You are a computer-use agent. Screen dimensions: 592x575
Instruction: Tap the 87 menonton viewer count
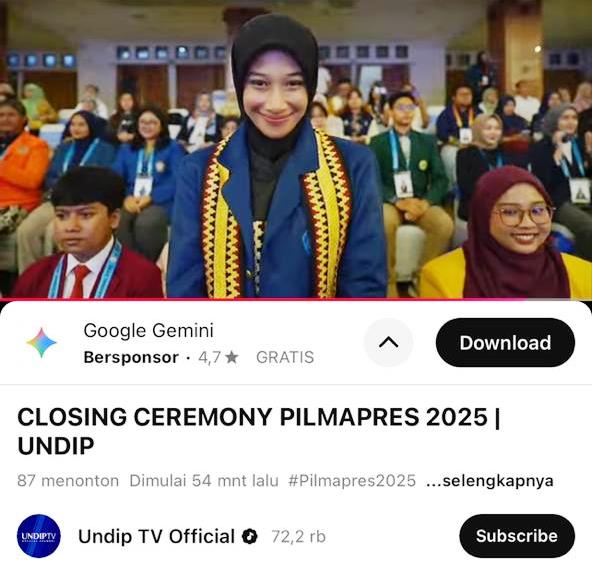click(68, 481)
